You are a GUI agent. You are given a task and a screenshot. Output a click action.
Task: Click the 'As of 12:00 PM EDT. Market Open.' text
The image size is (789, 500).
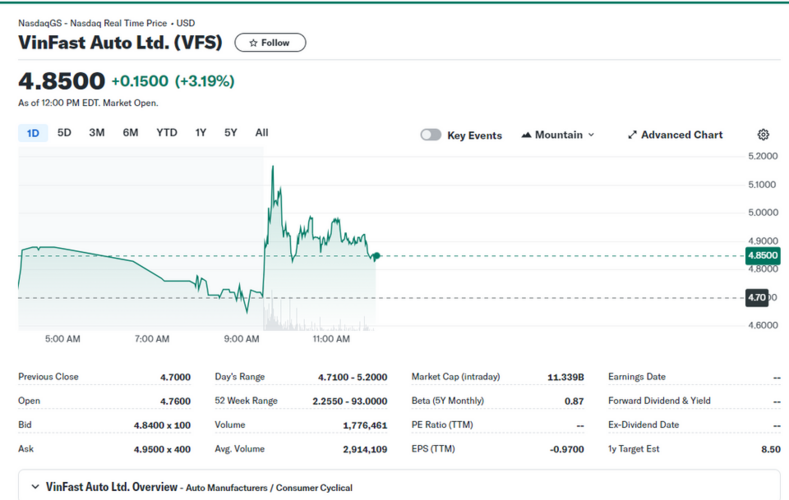click(88, 103)
